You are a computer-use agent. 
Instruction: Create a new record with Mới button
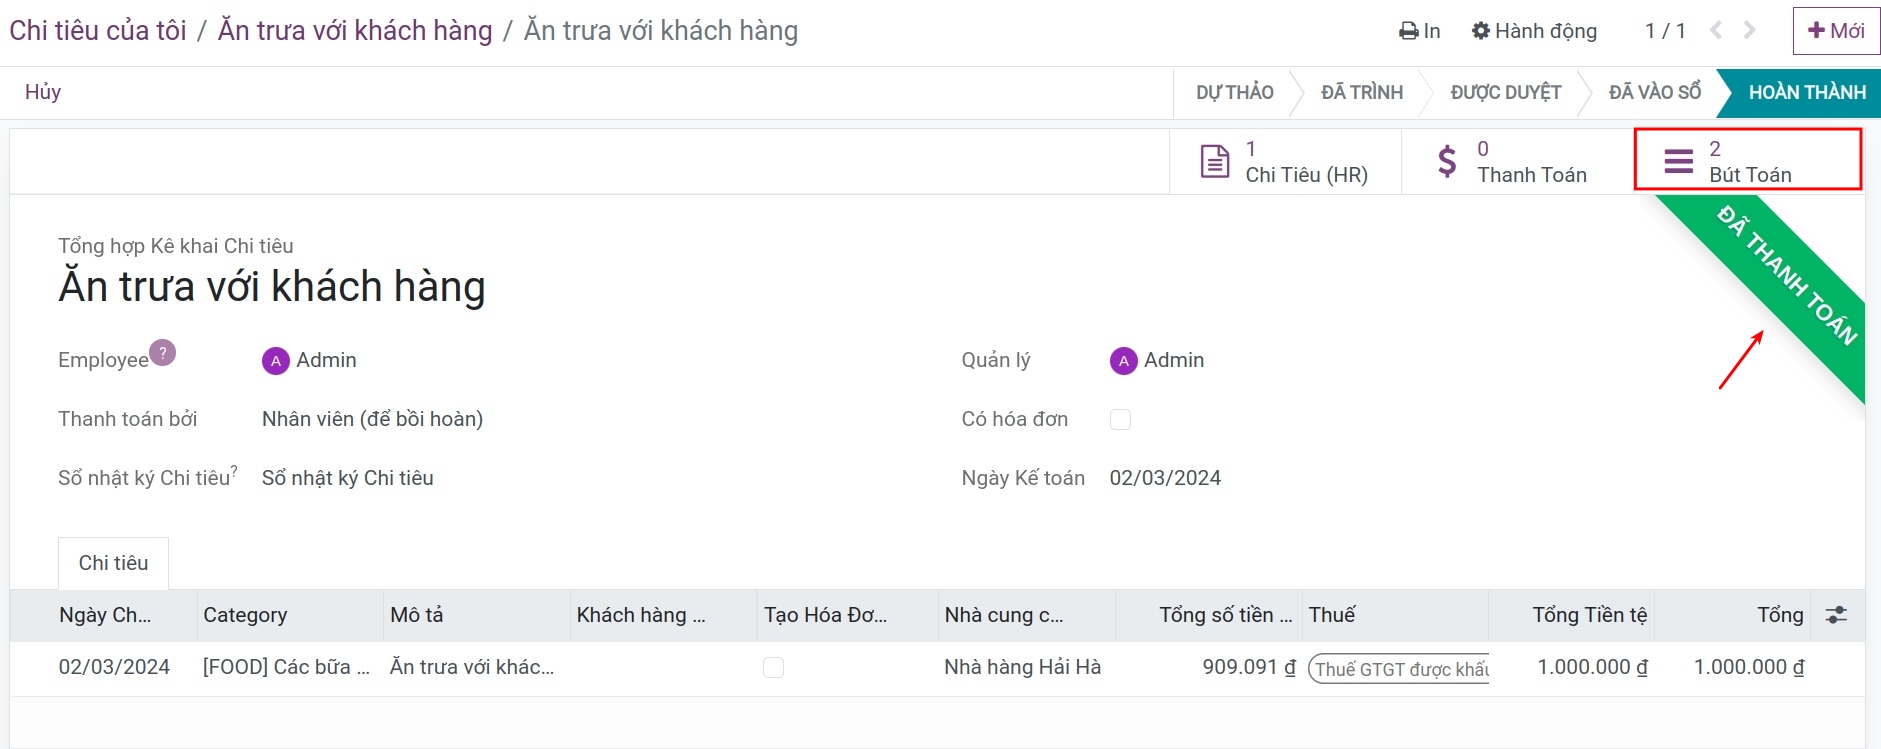1836,31
